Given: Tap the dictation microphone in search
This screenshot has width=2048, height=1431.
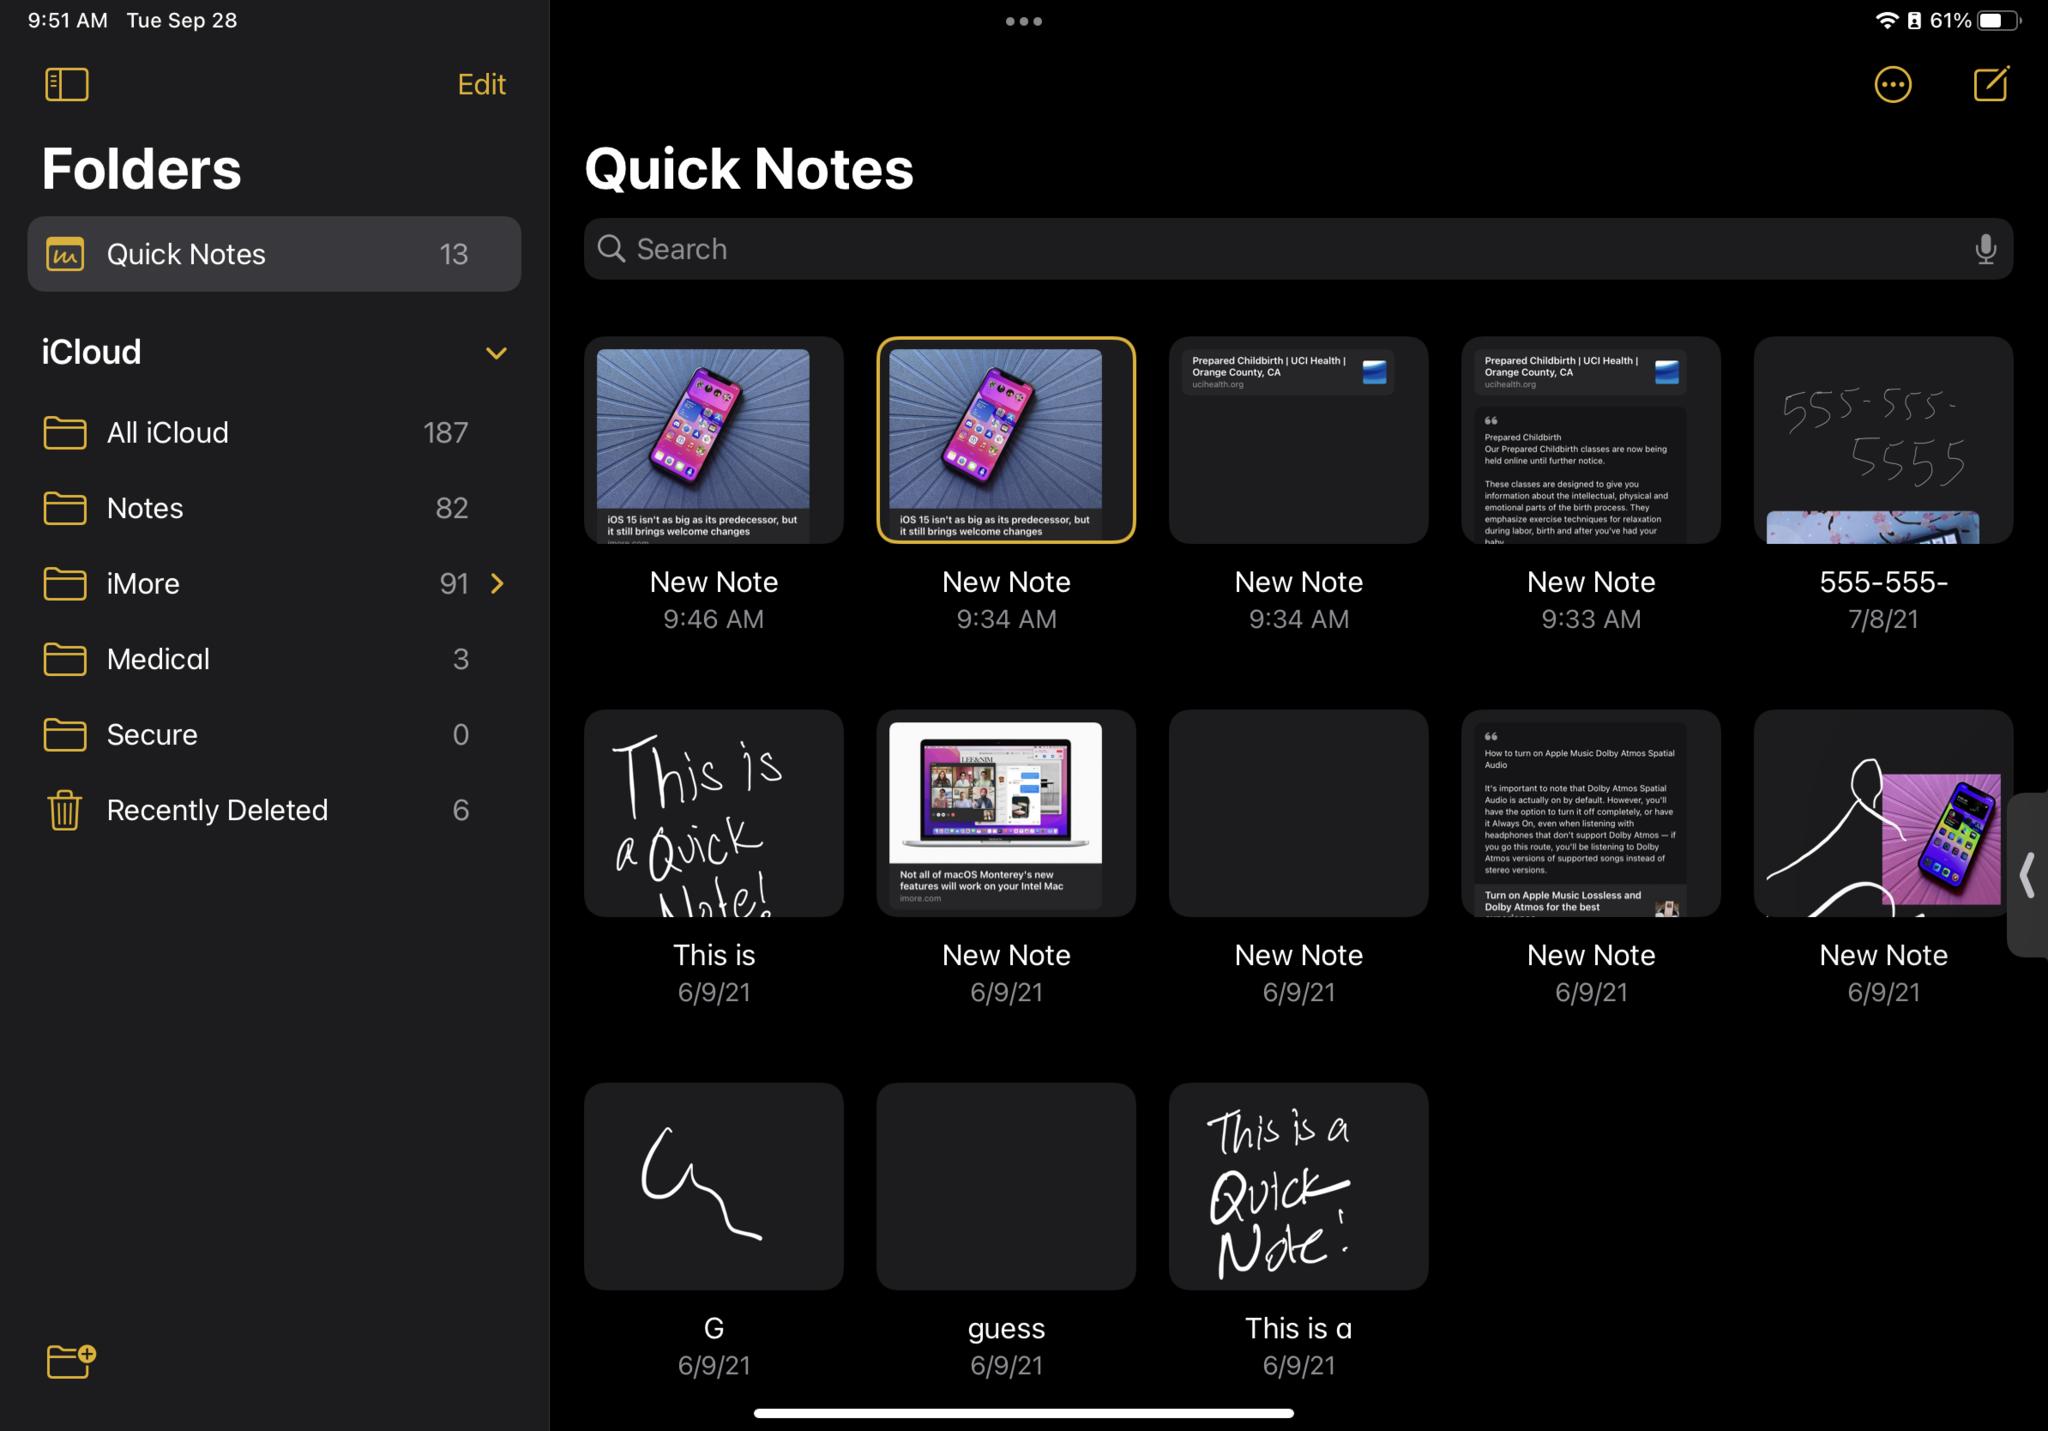Looking at the screenshot, I should [x=1985, y=249].
